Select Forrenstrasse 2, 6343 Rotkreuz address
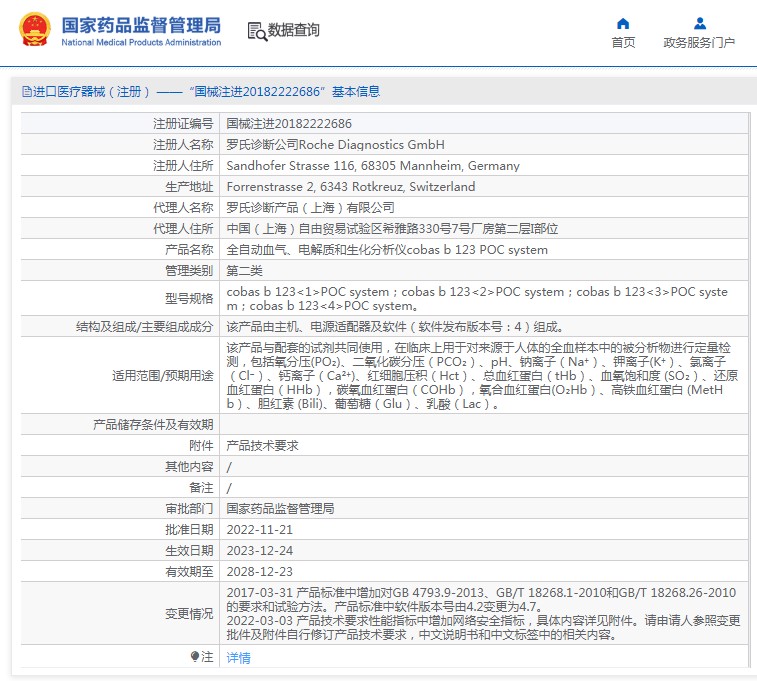The height and width of the screenshot is (681, 757). tap(351, 187)
